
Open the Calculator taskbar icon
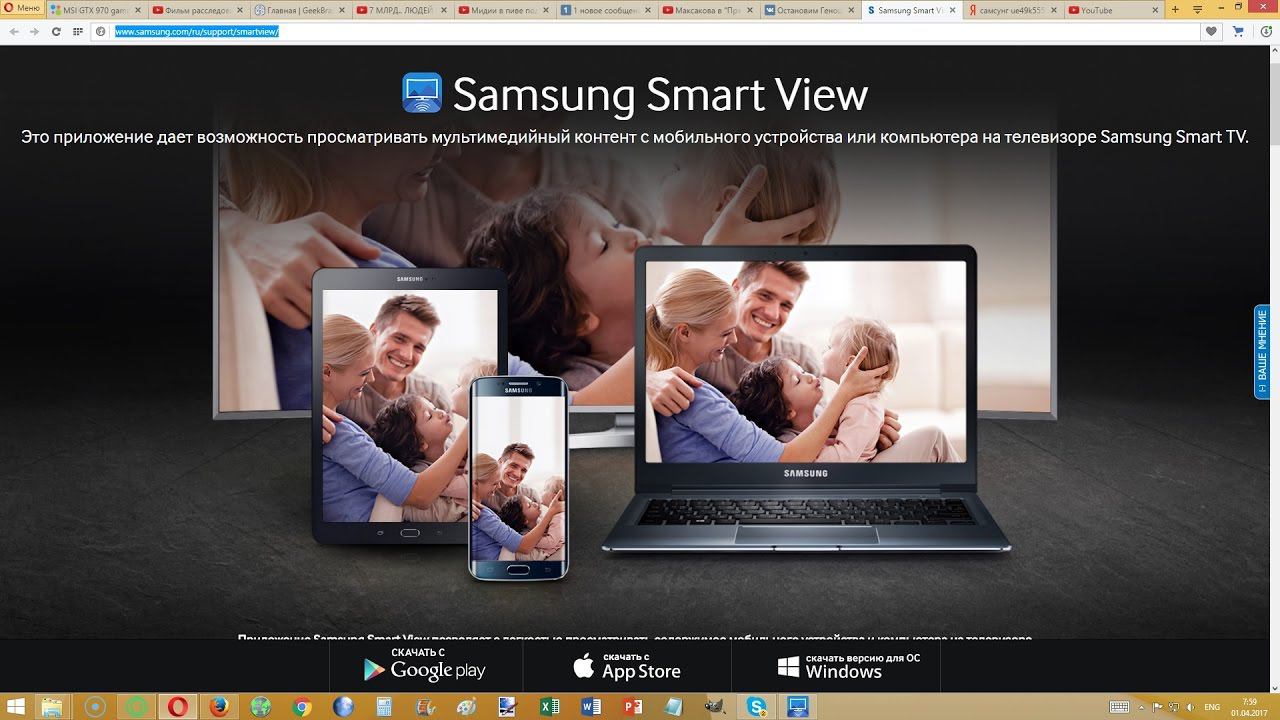(x=384, y=706)
